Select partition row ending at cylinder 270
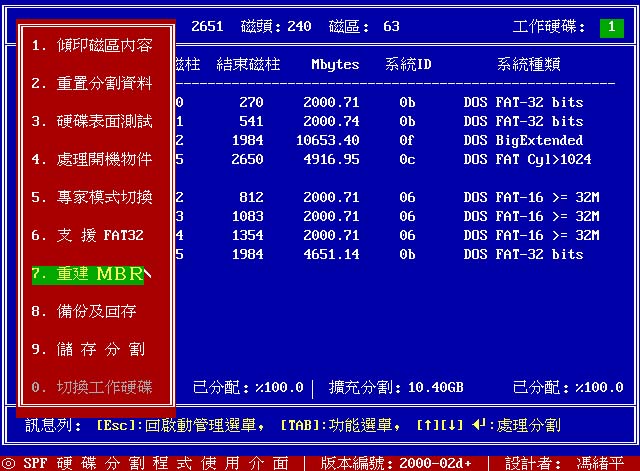The image size is (640, 471). tap(380, 102)
